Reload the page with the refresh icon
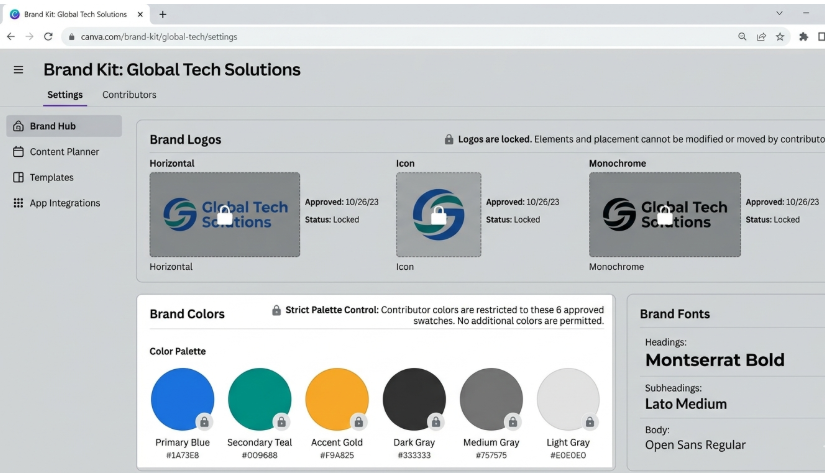The width and height of the screenshot is (825, 473). tap(48, 36)
